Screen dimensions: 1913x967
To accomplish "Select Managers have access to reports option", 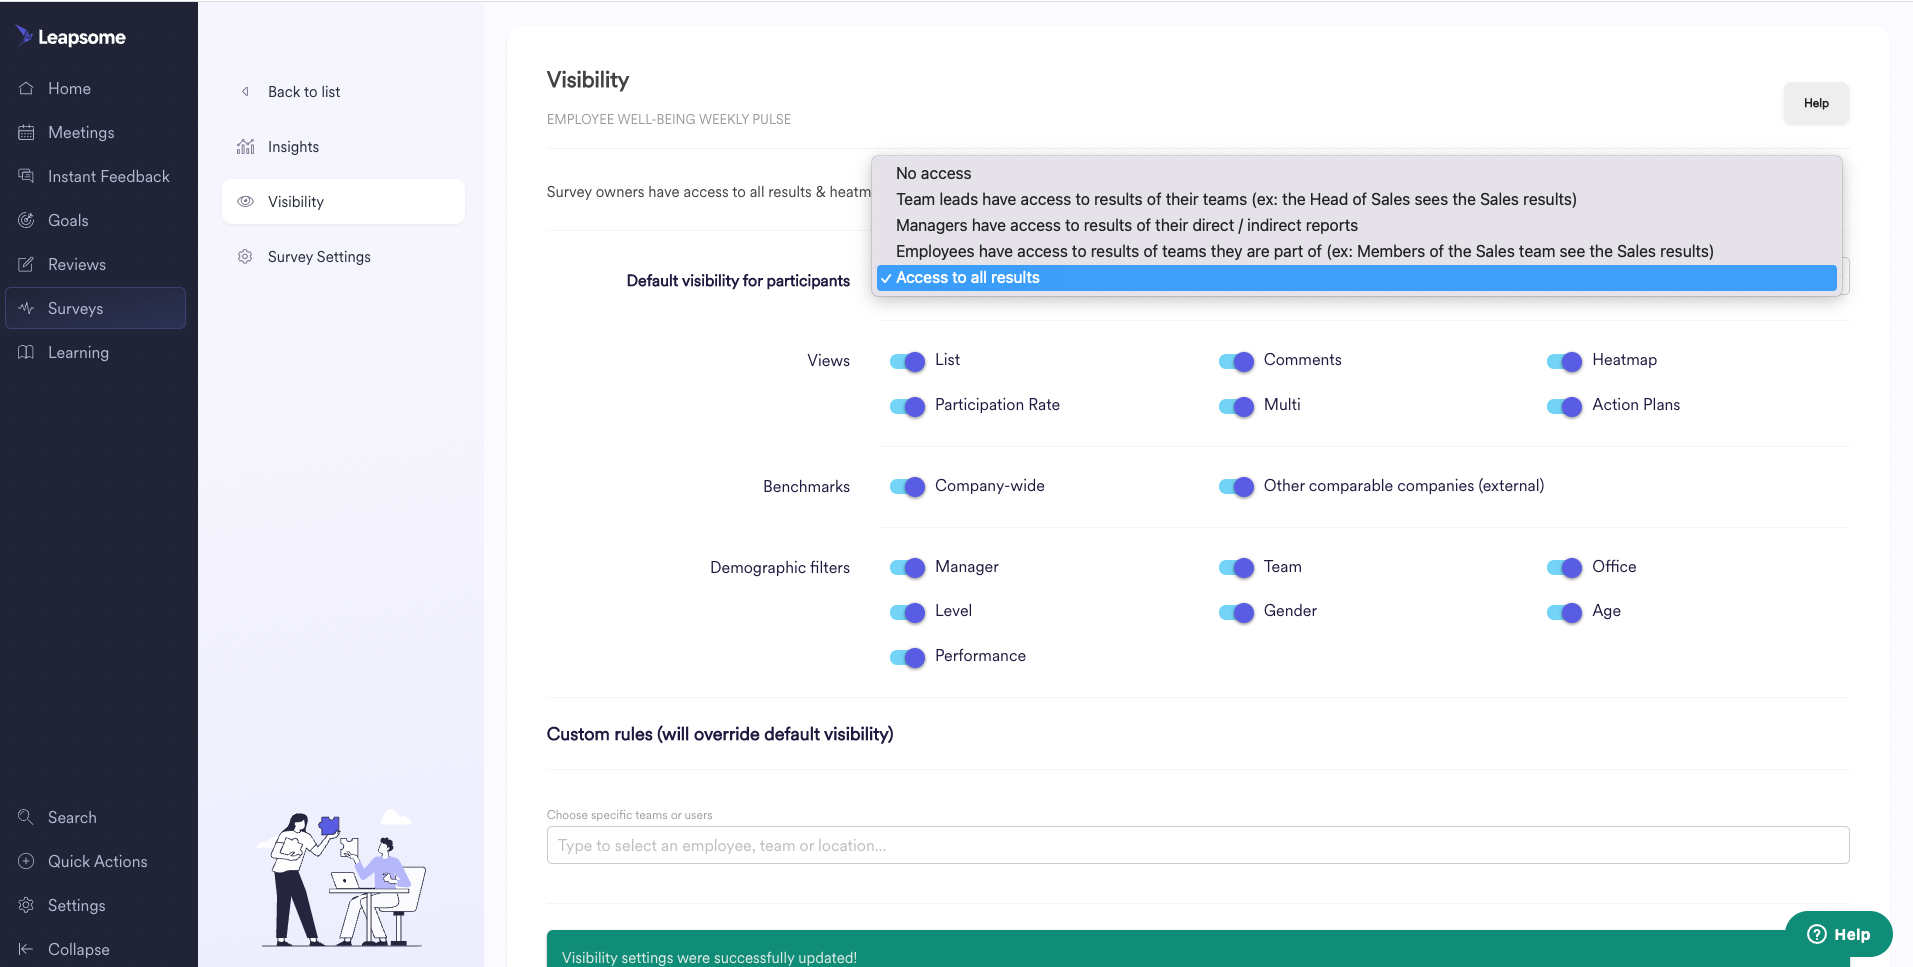I will point(1356,225).
